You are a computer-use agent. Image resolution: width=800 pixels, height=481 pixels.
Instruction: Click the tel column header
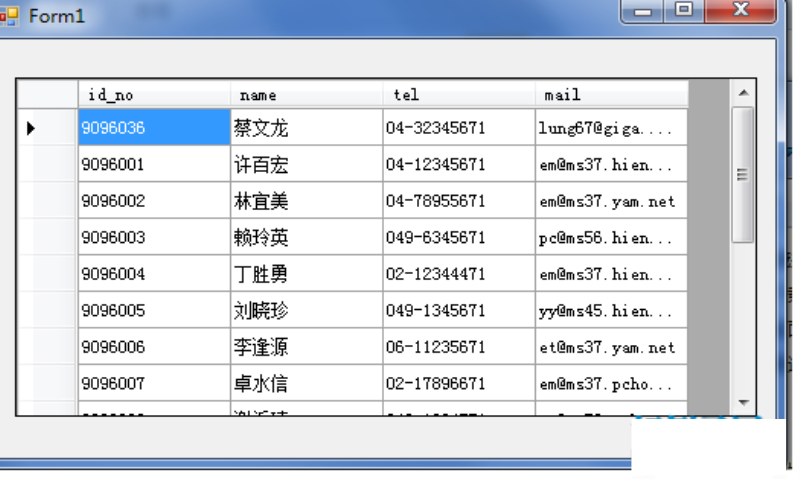pyautogui.click(x=458, y=95)
